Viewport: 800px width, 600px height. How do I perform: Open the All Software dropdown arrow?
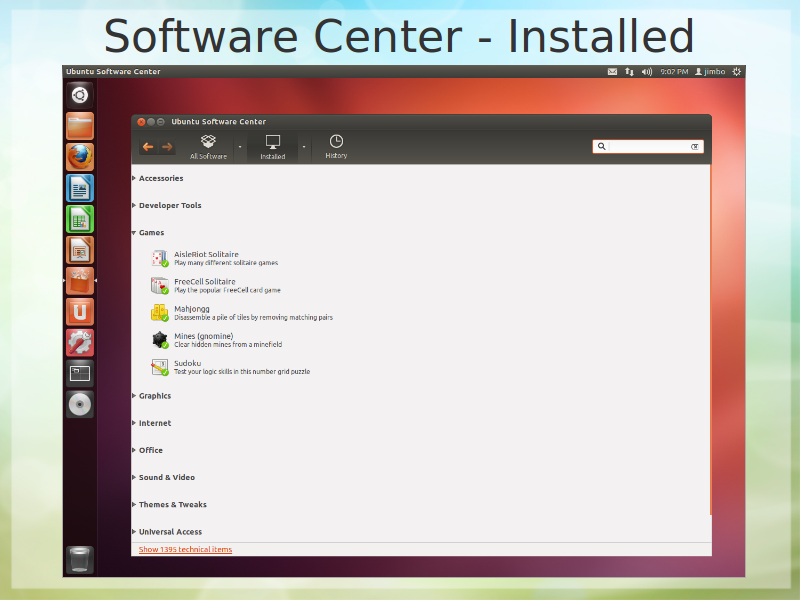[240, 147]
